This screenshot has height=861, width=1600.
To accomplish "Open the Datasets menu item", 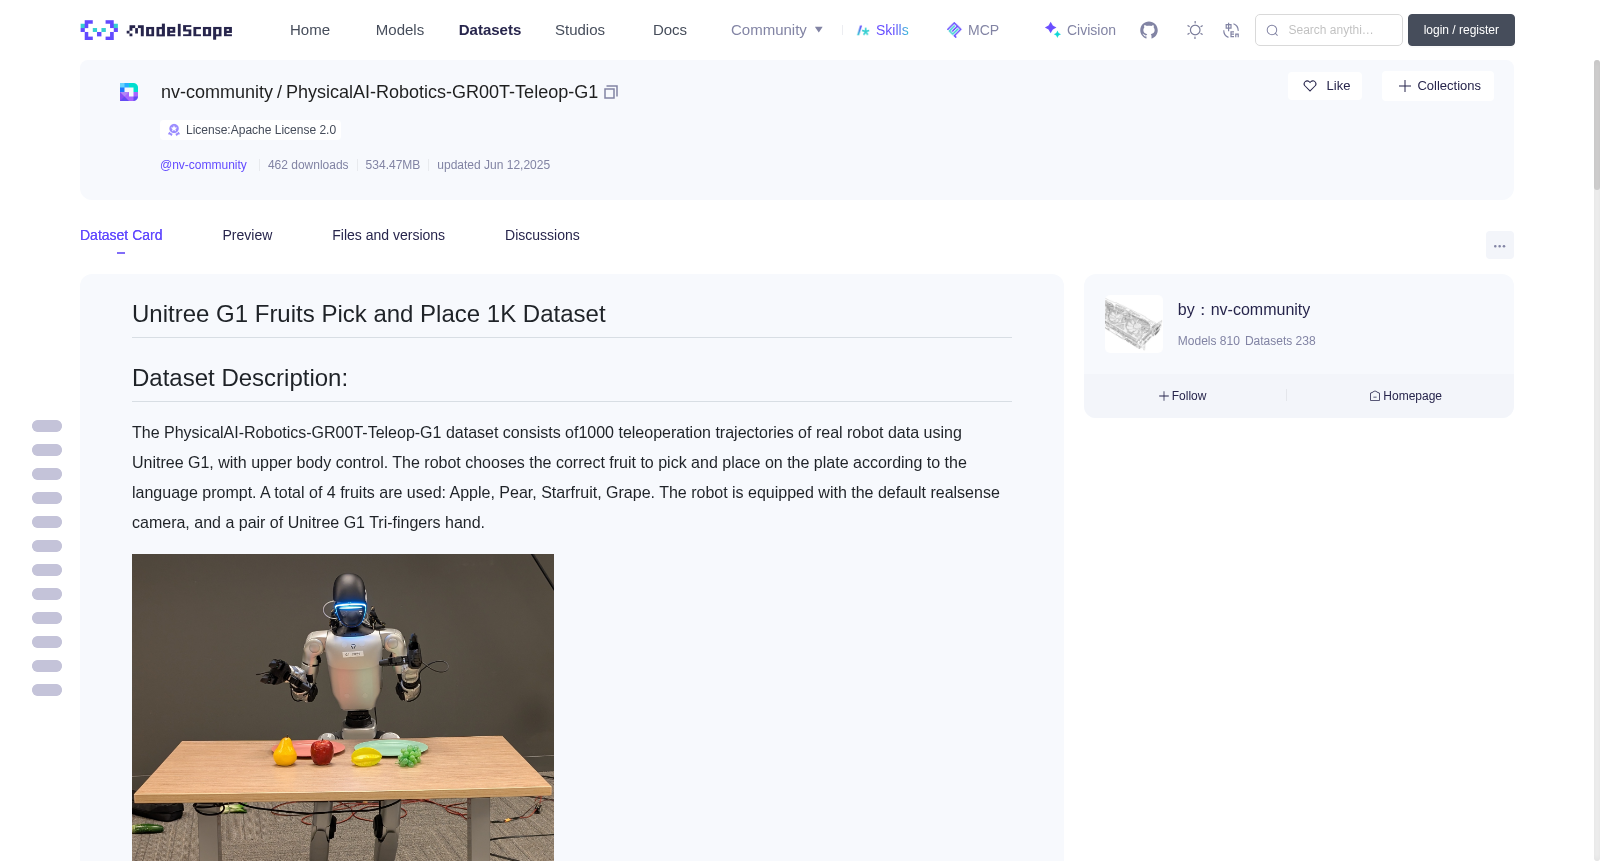I will point(490,30).
